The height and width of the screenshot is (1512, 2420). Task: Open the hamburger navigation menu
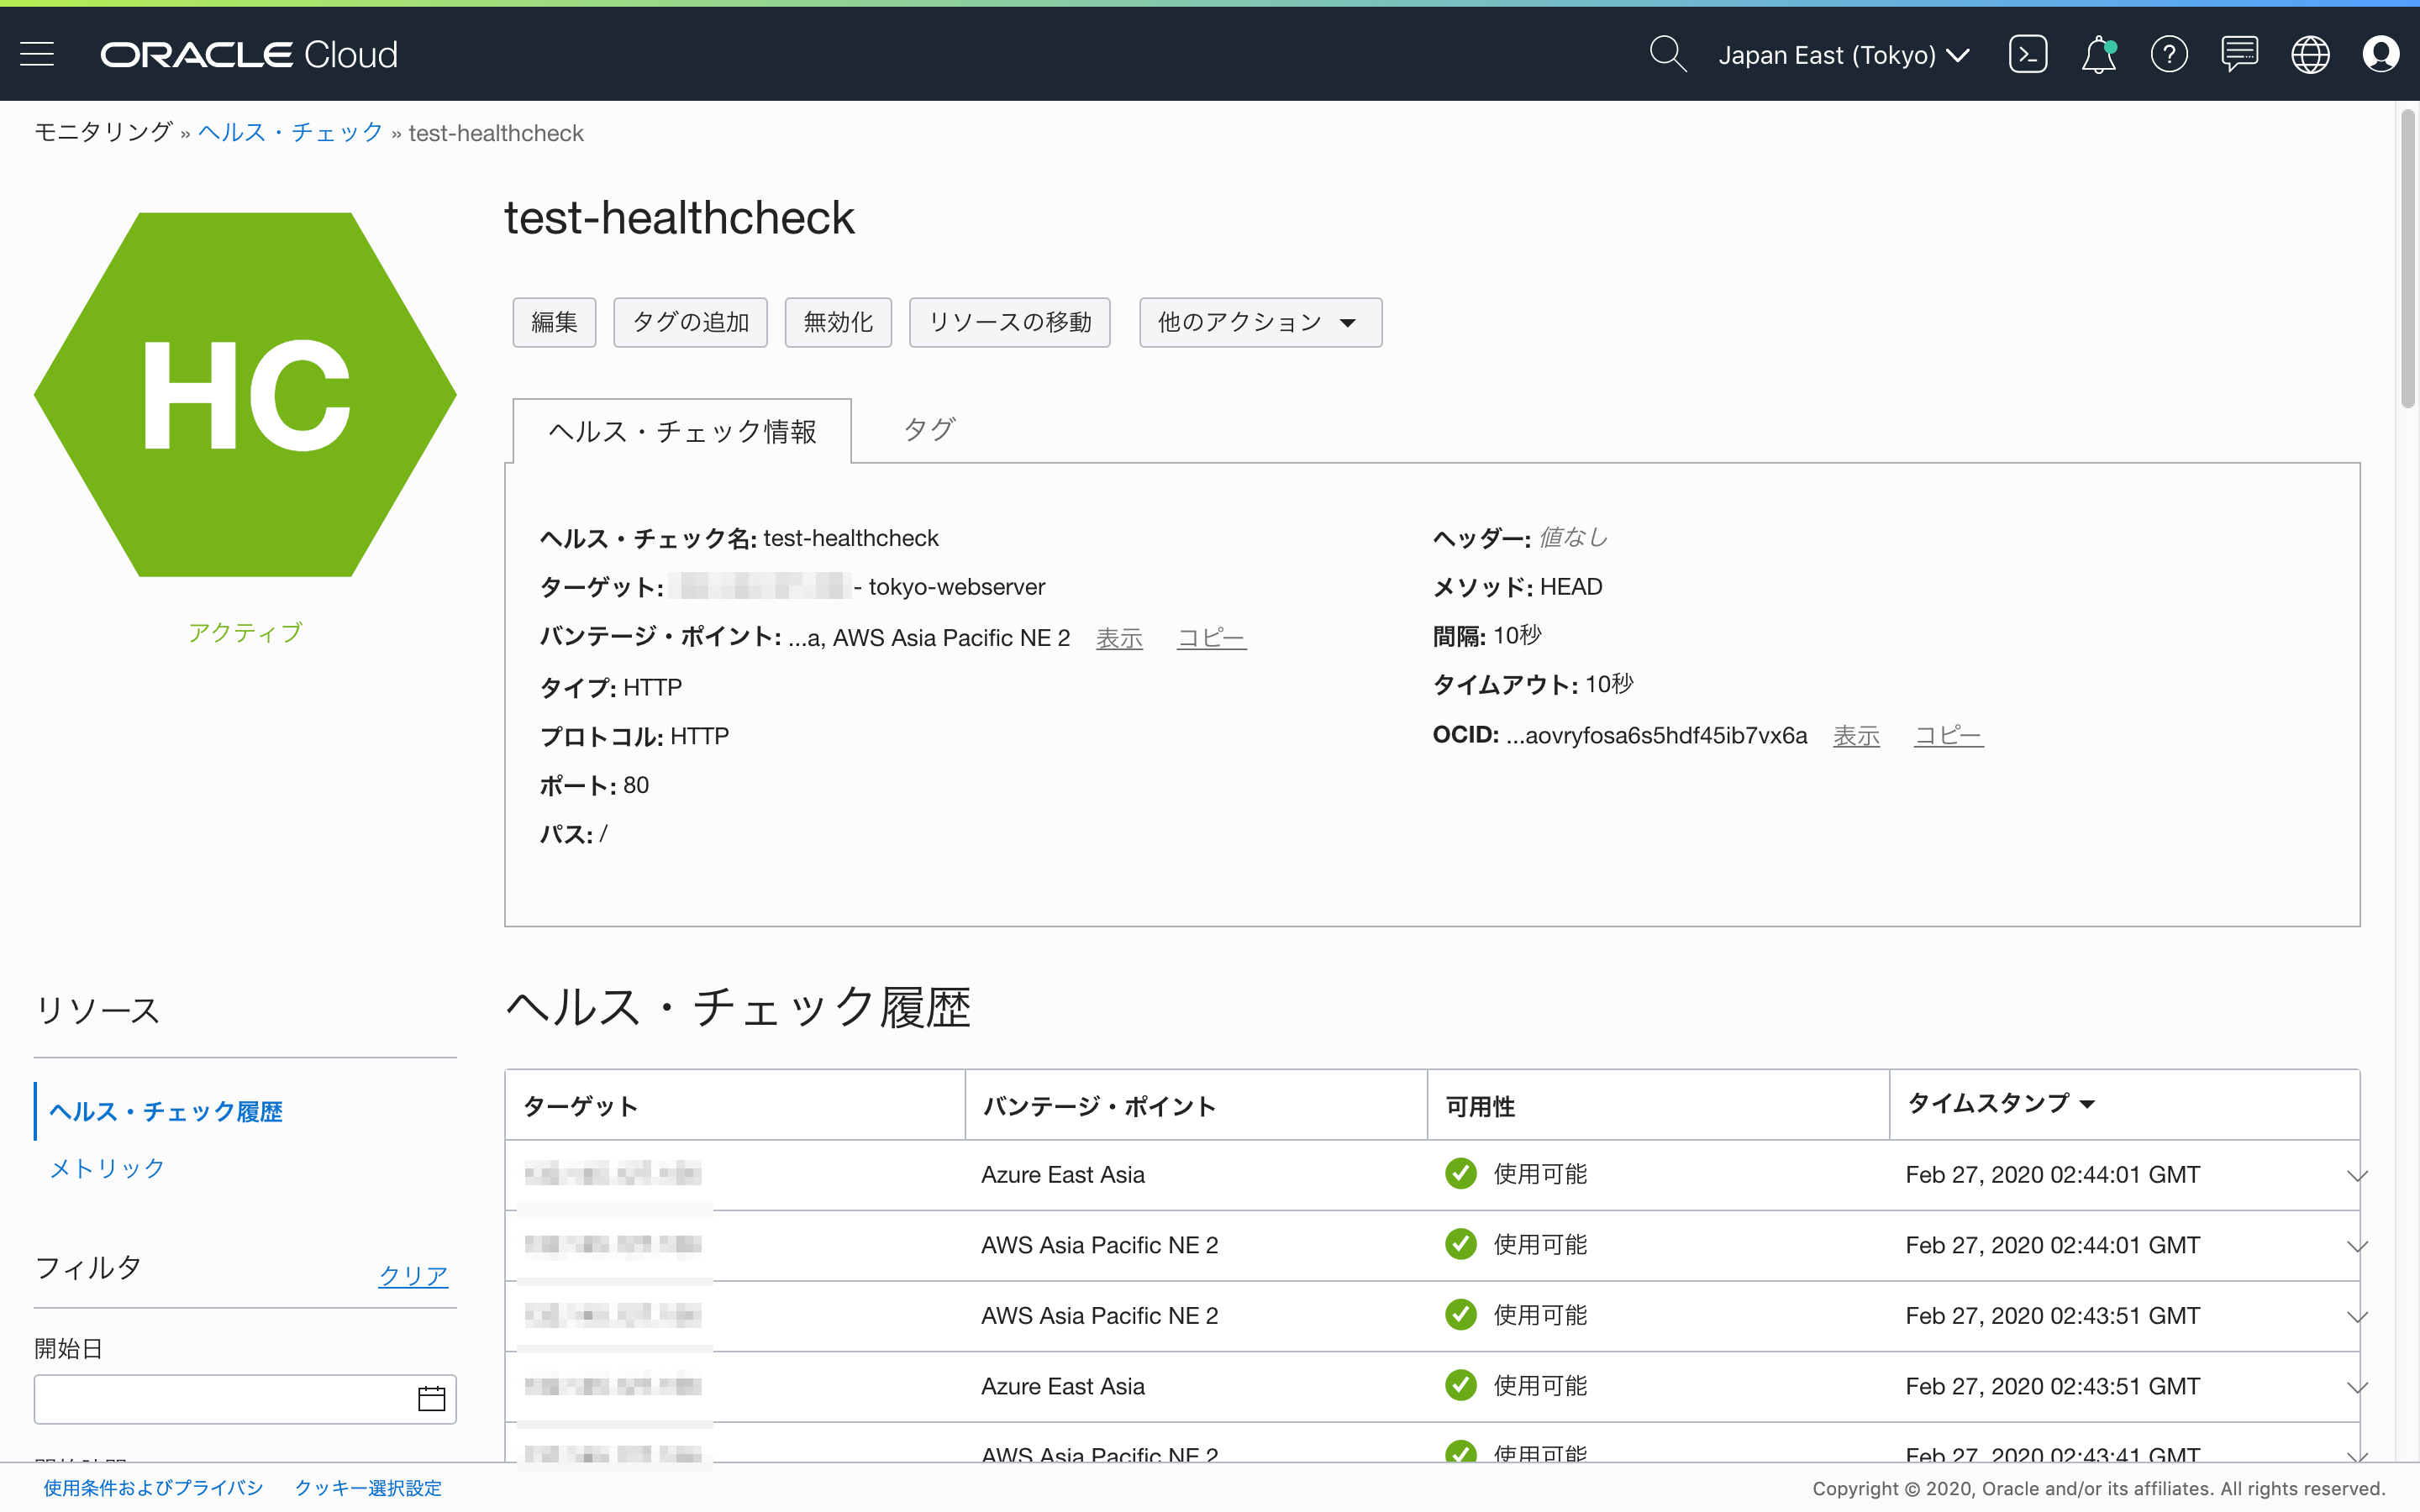click(x=37, y=54)
